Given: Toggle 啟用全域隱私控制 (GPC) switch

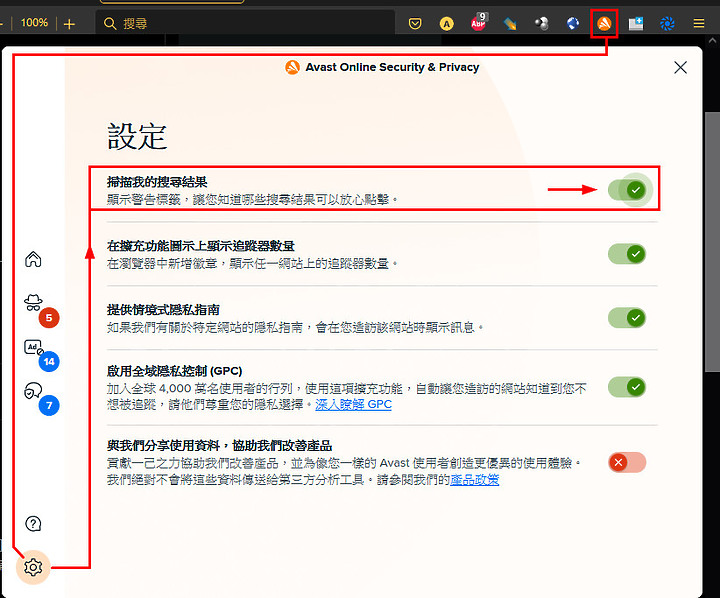Looking at the screenshot, I should (627, 387).
